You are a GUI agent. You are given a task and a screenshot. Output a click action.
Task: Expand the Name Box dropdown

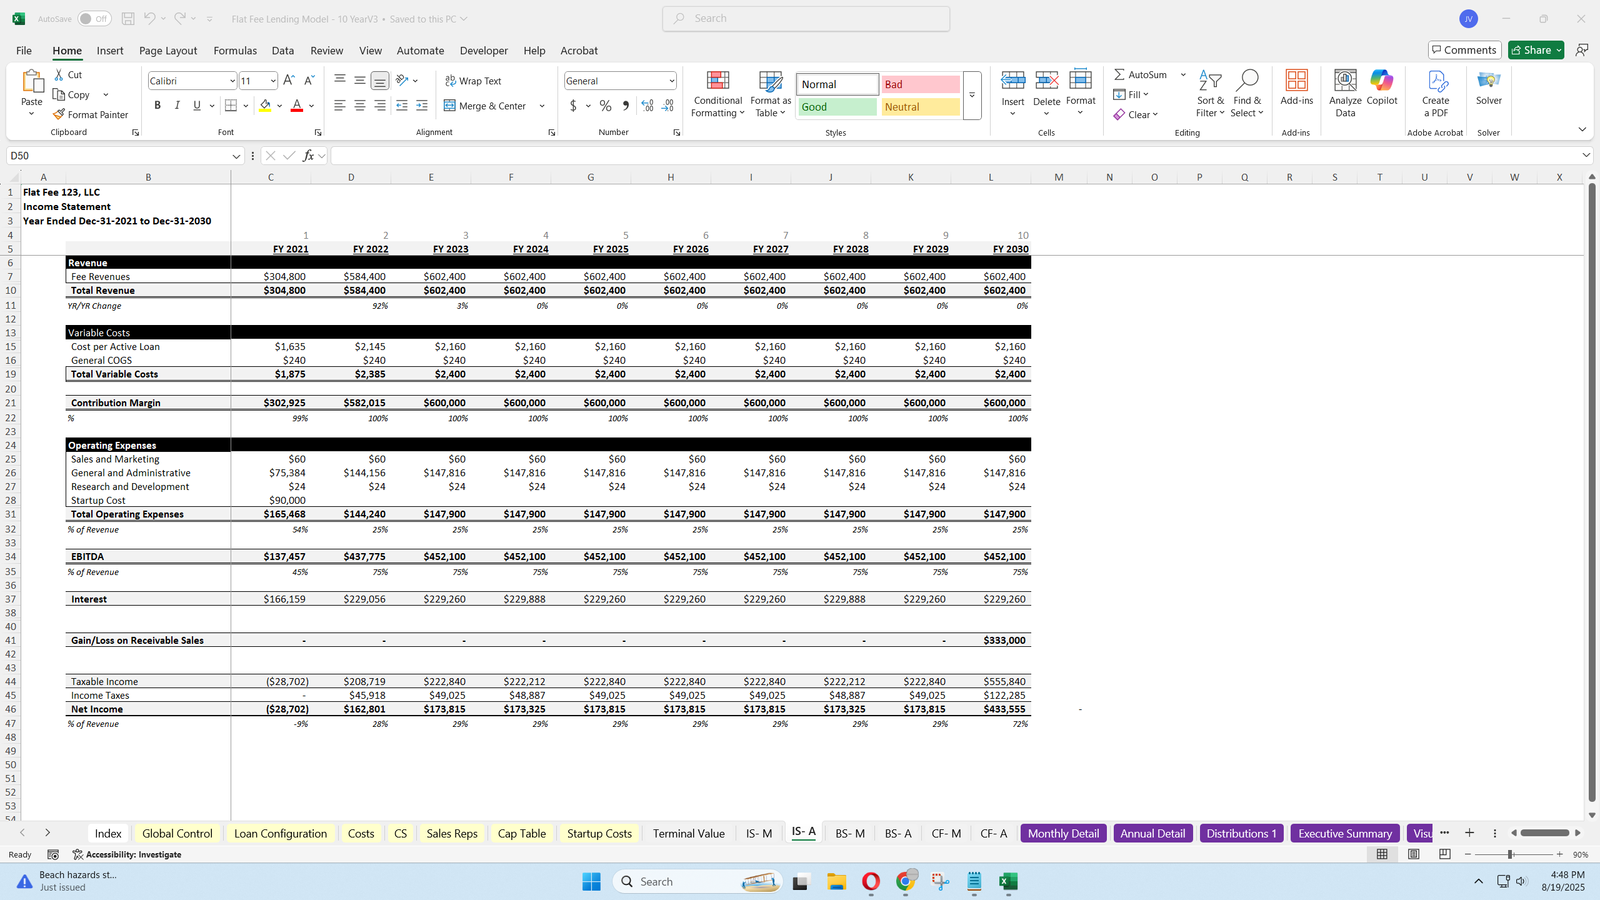tap(236, 156)
